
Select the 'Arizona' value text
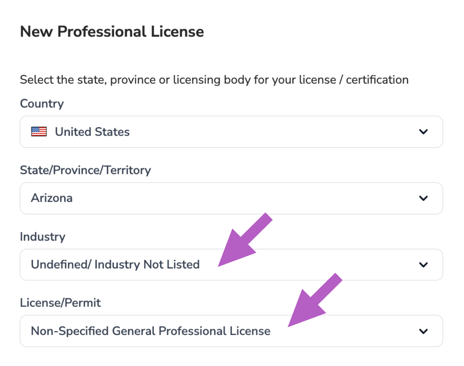[52, 198]
